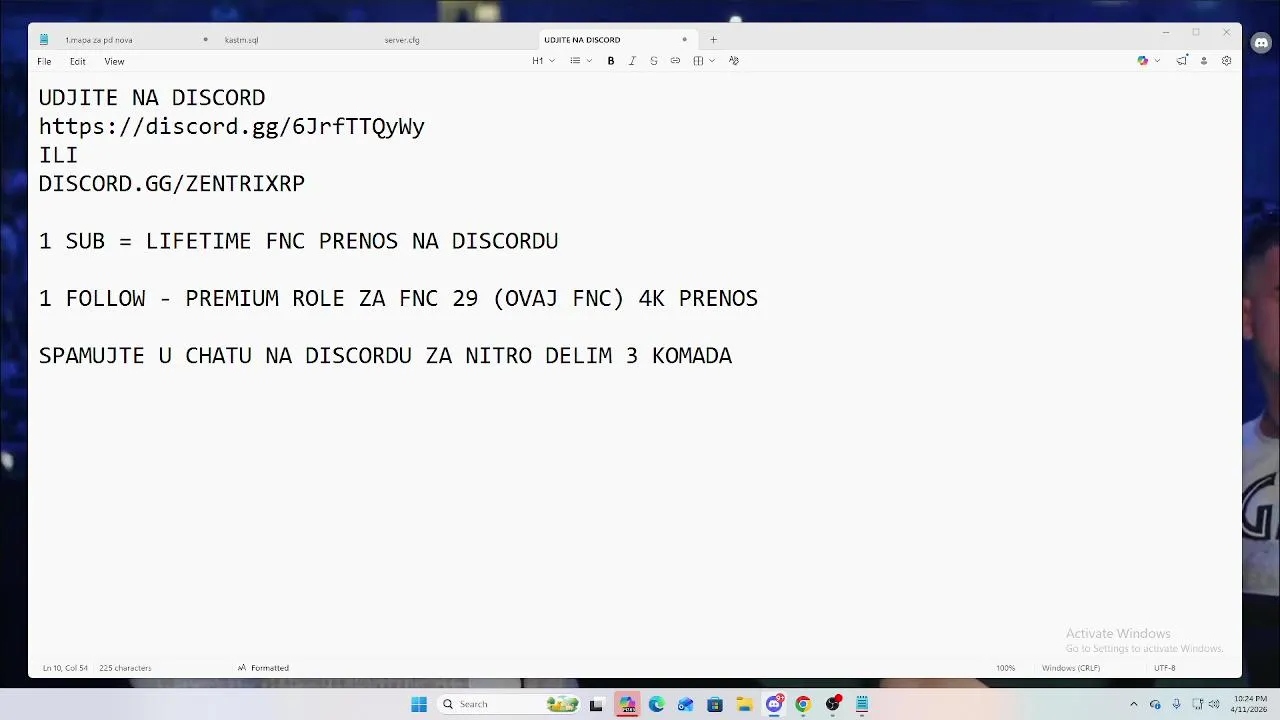
Task: Open OBS Studio from the taskbar
Action: click(833, 704)
